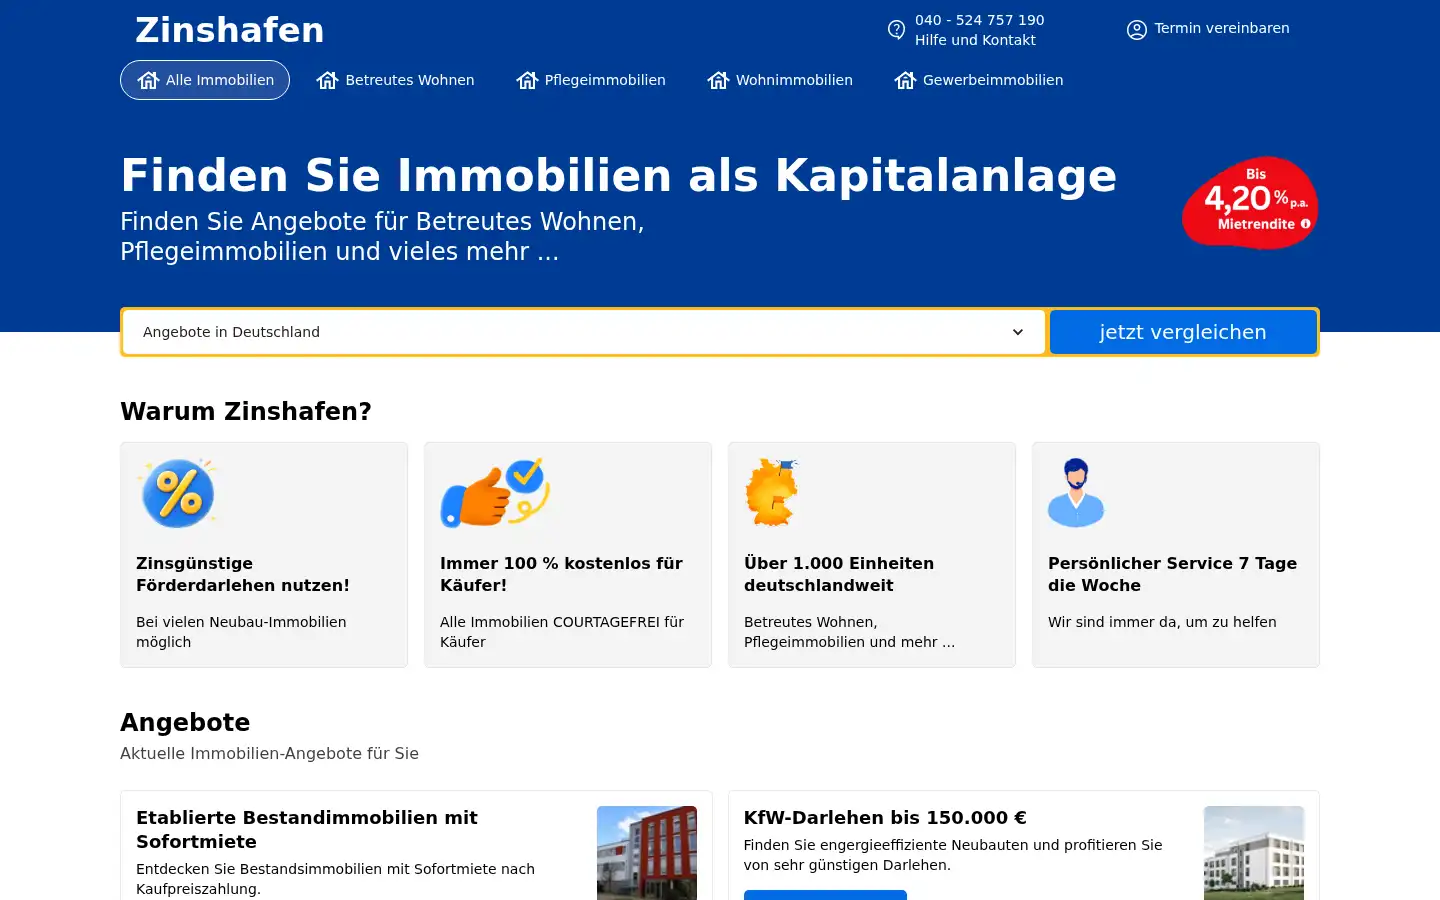Click 'KfW-Darlehen bis 150.000 €' title
The height and width of the screenshot is (900, 1440).
(x=885, y=817)
